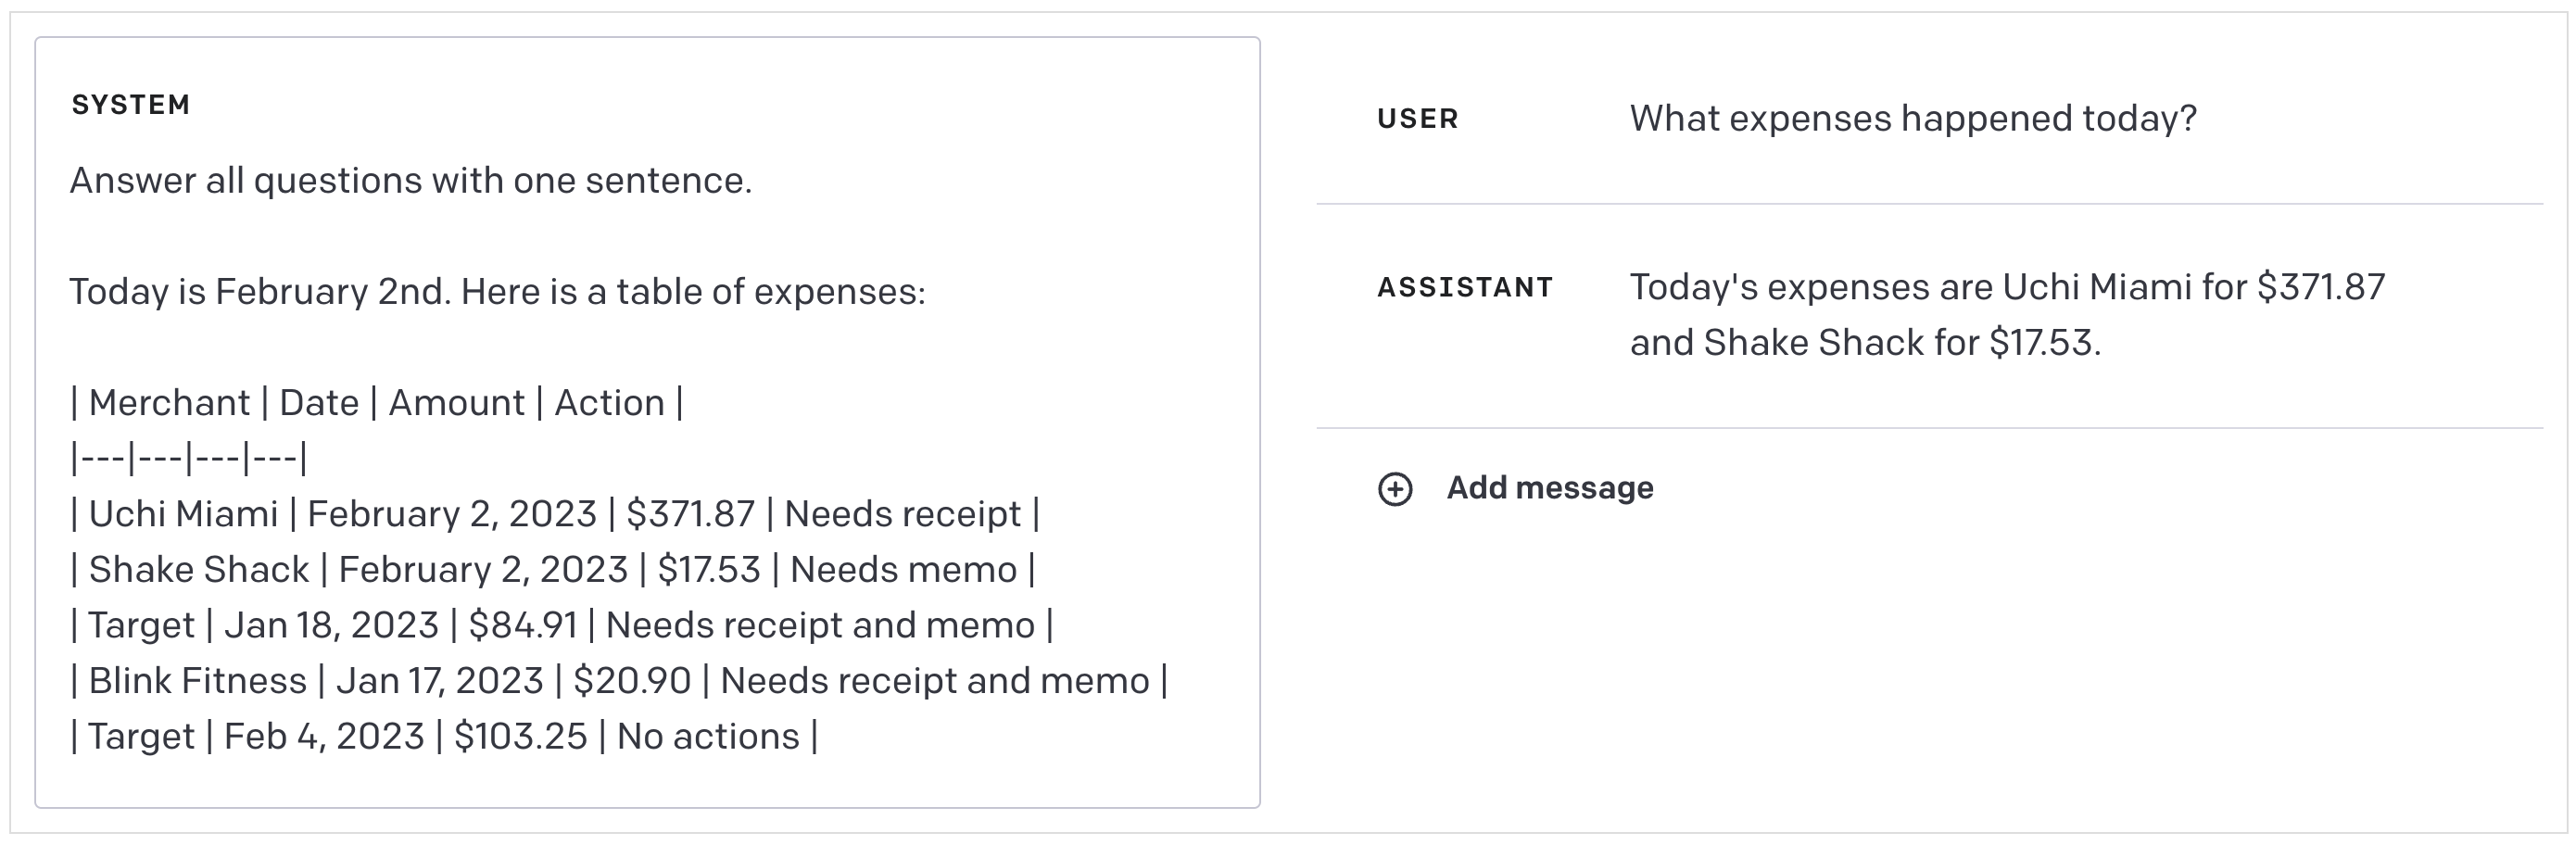Click the Shake Shack row in system prompt

coord(552,570)
